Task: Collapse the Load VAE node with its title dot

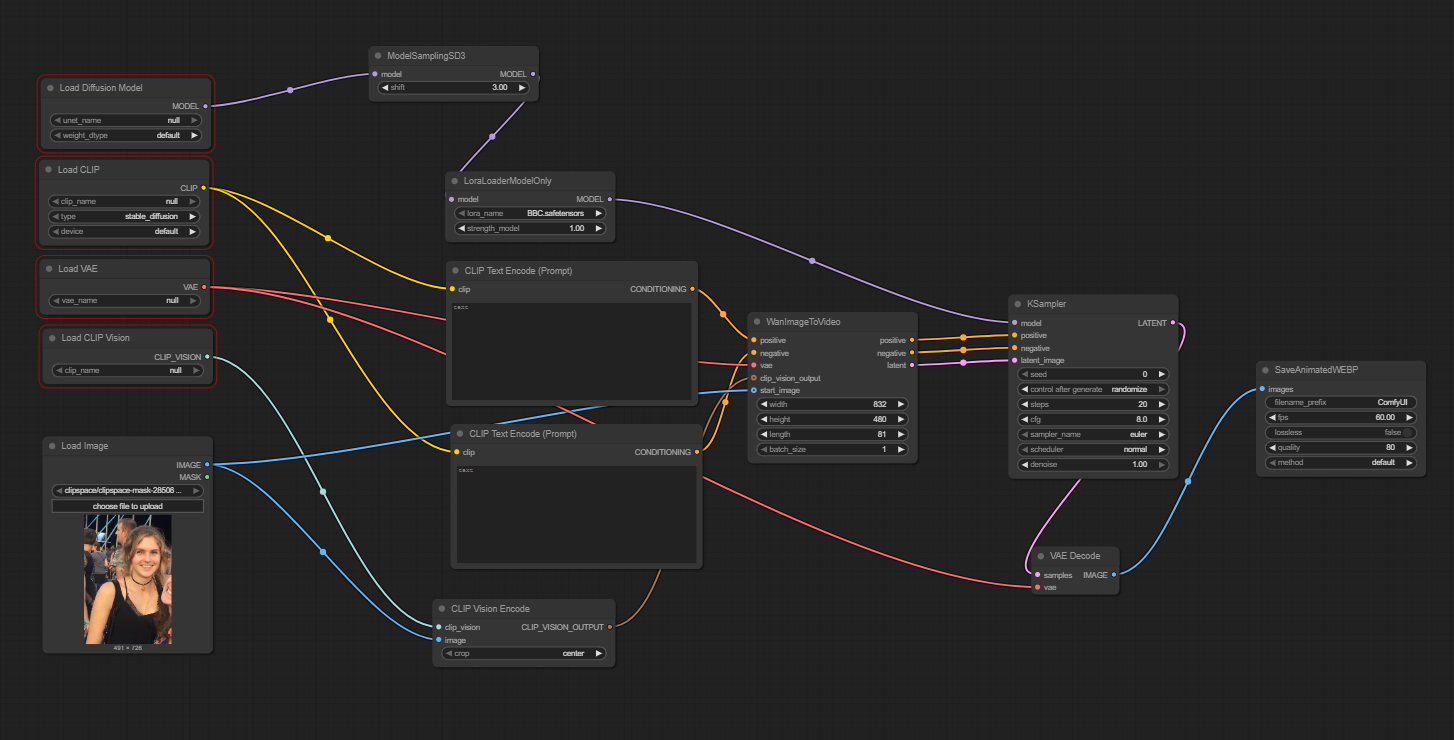Action: click(x=49, y=269)
